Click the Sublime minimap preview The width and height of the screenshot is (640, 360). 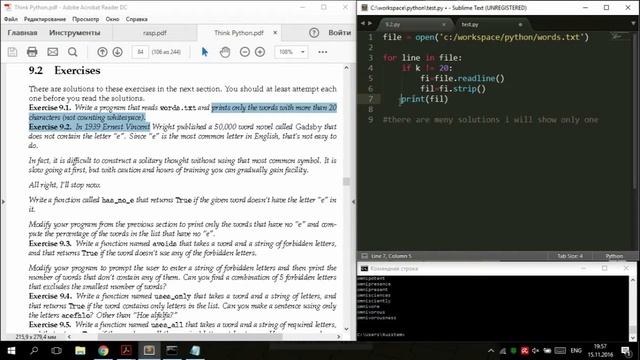point(618,37)
